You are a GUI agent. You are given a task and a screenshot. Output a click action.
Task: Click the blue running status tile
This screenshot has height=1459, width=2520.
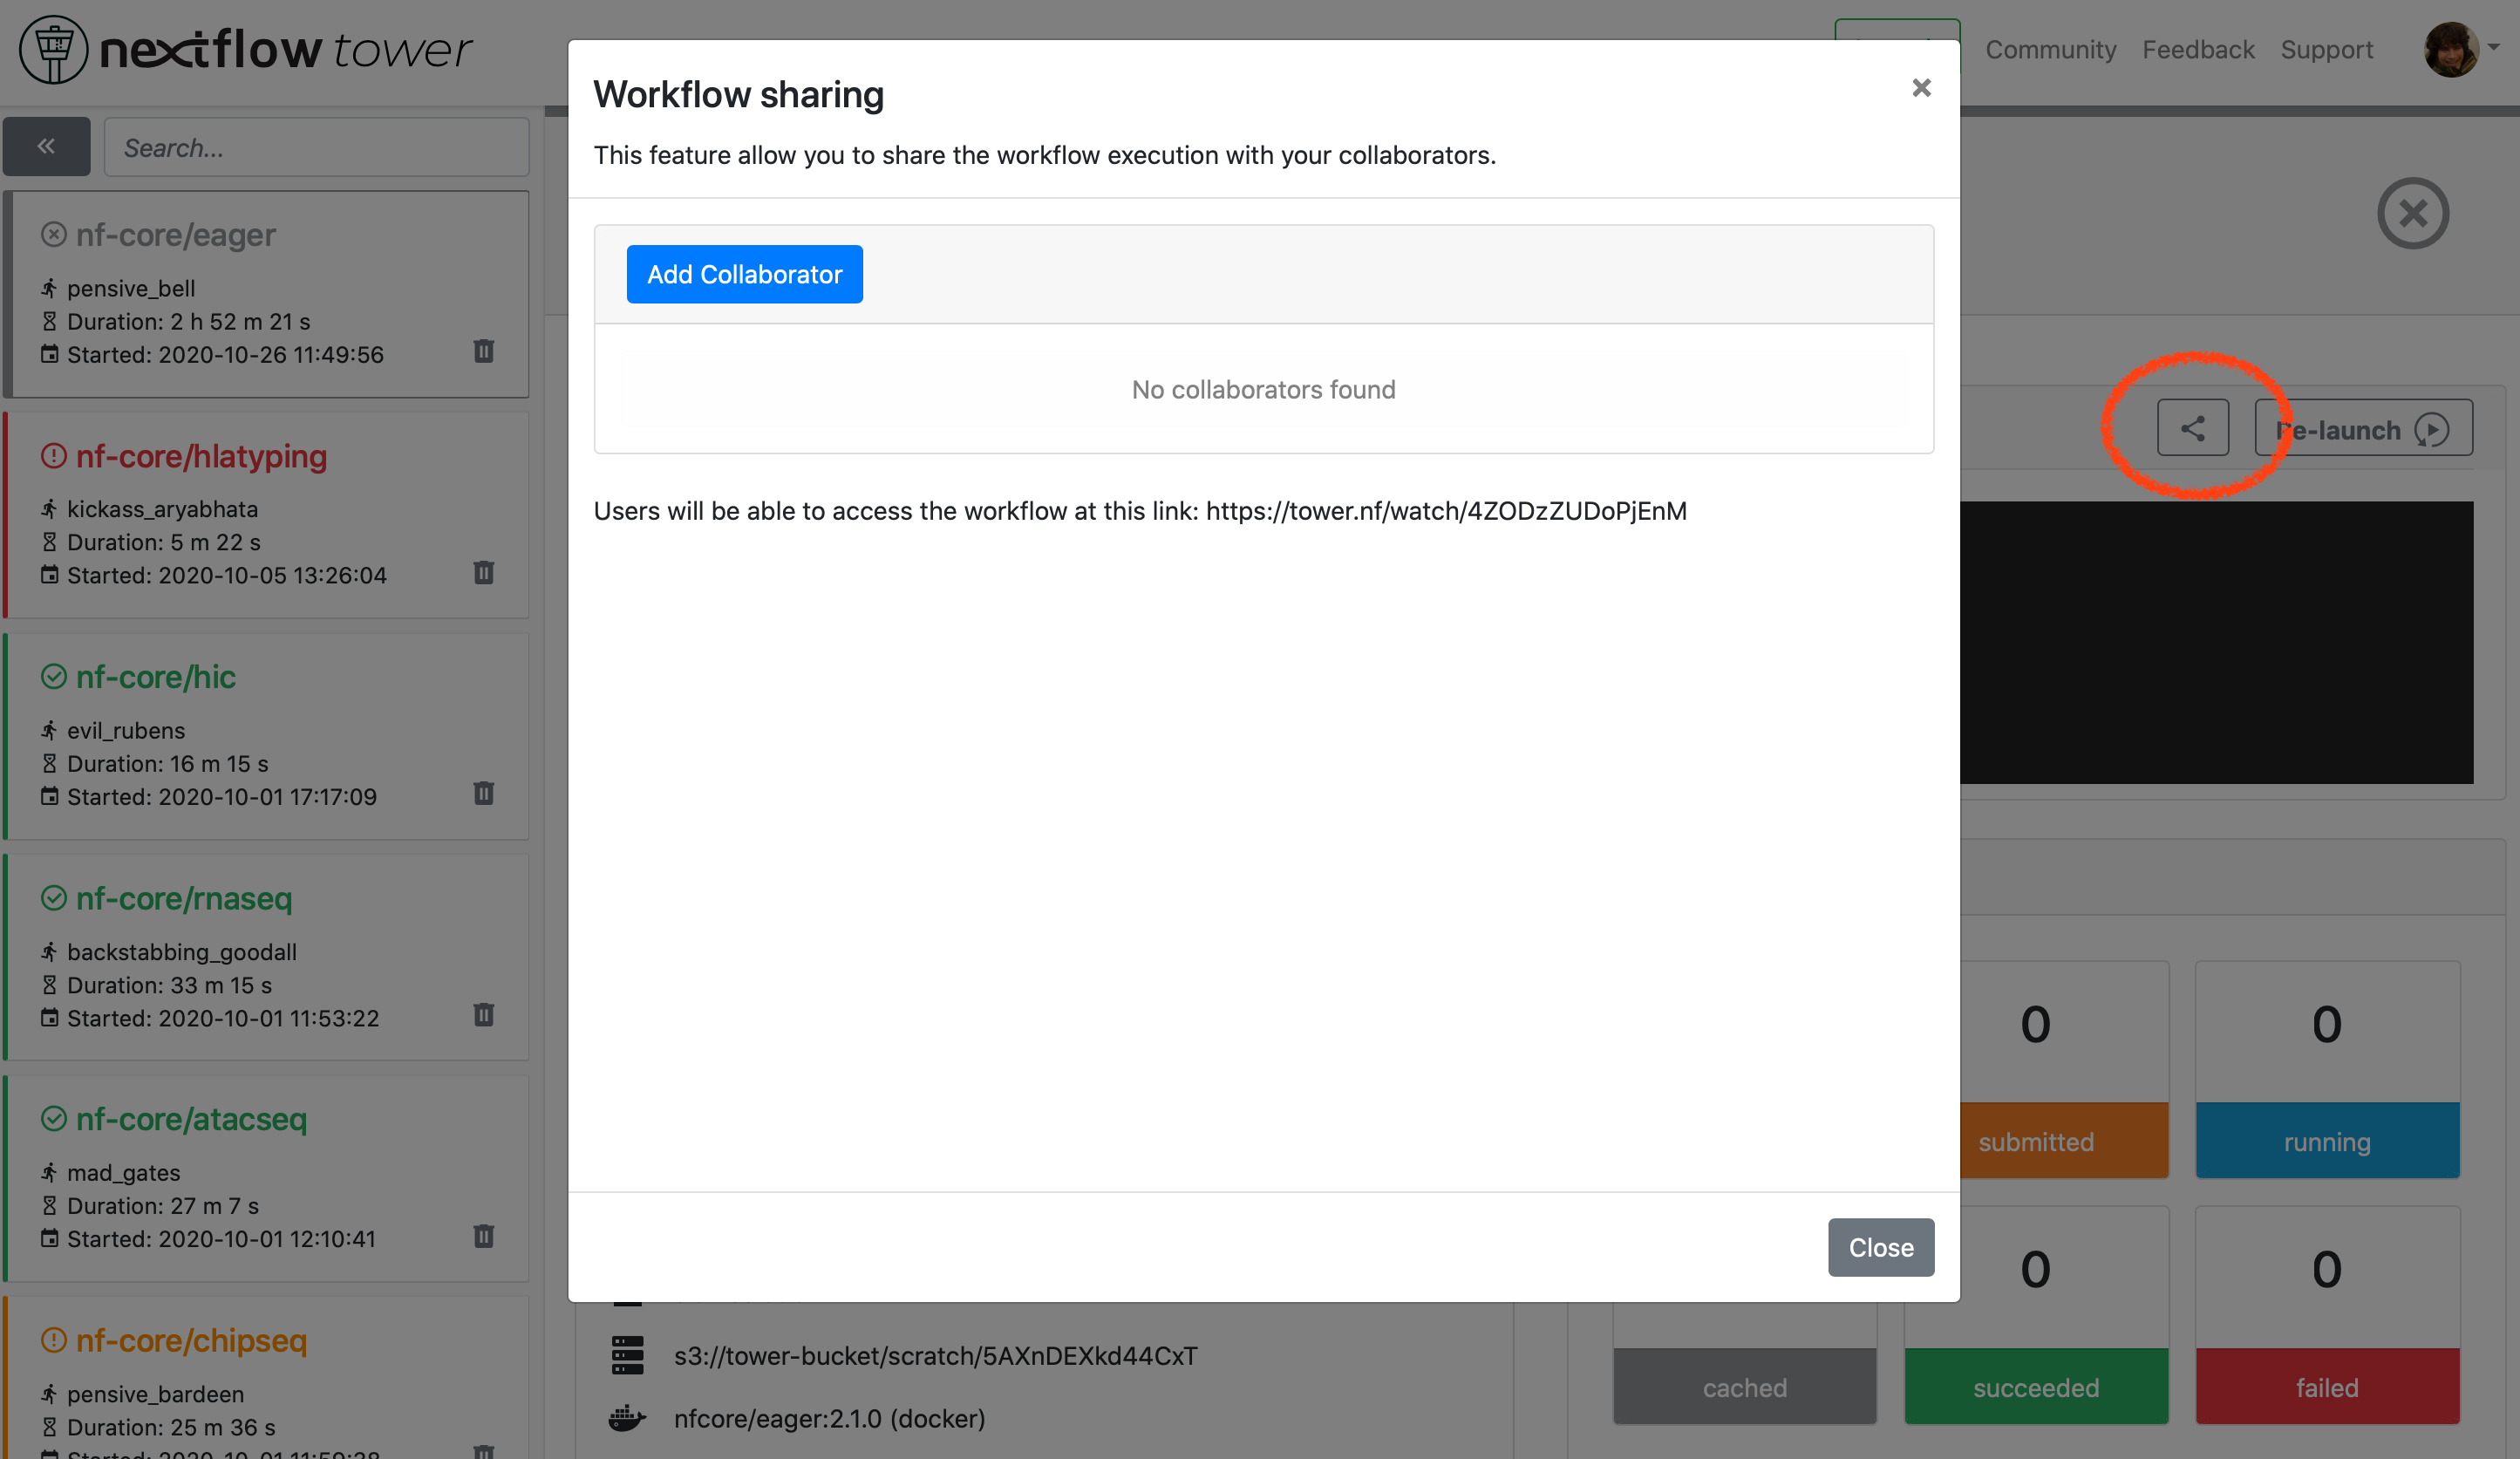(2327, 1141)
